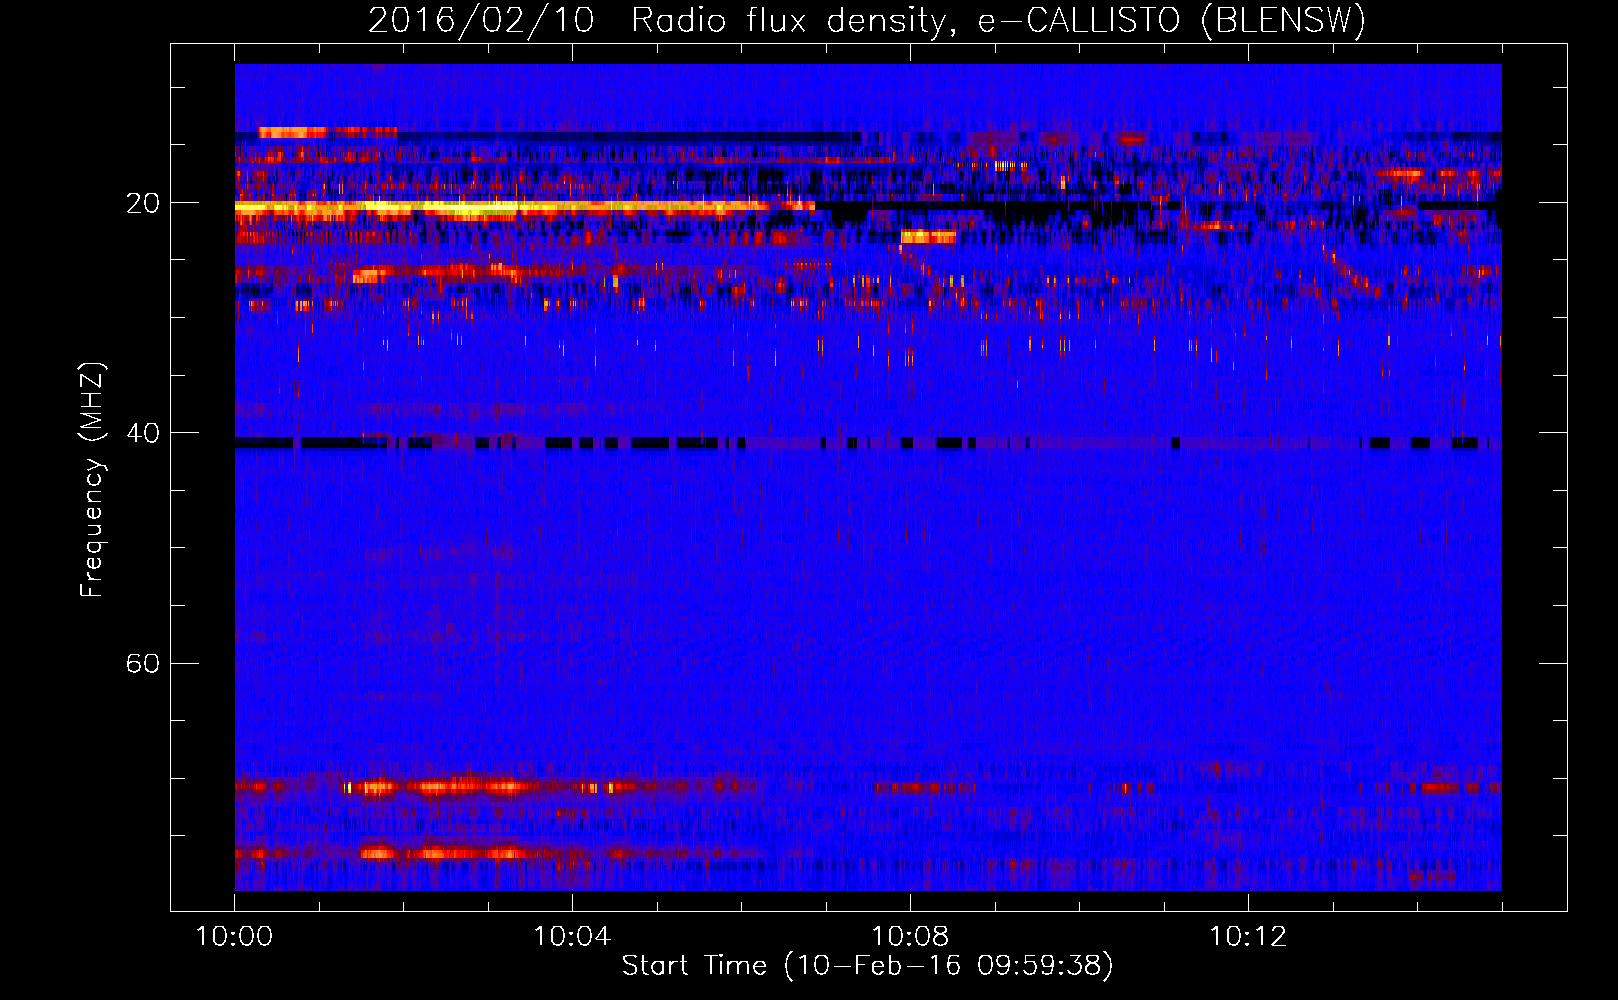Screen dimensions: 1618x1000
Task: Click the Start Time axis label
Action: click(867, 966)
